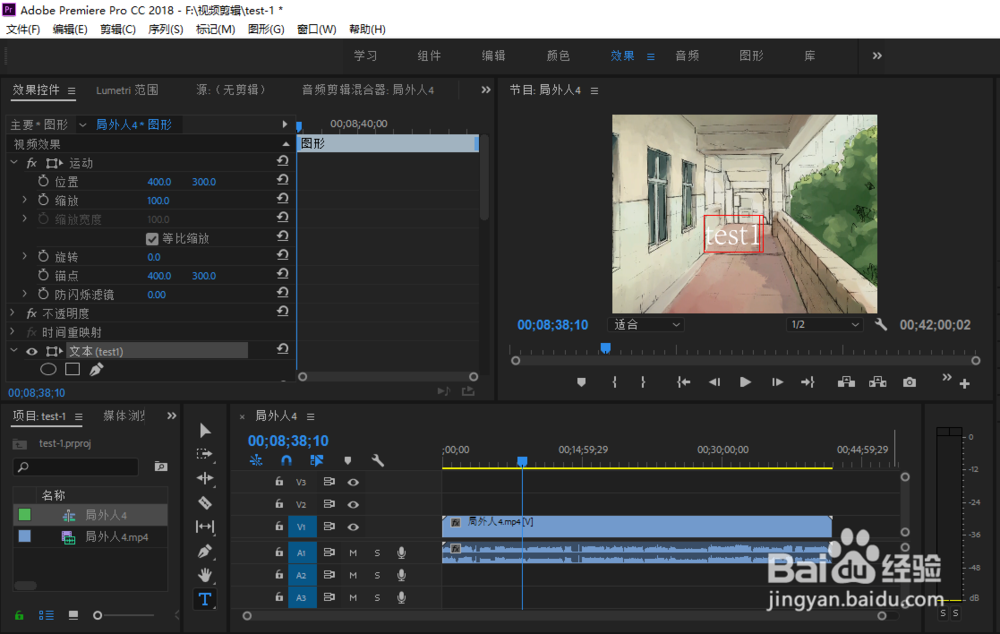Open the 1/2 playback resolution dropdown
Viewport: 1000px width, 634px height.
825,325
